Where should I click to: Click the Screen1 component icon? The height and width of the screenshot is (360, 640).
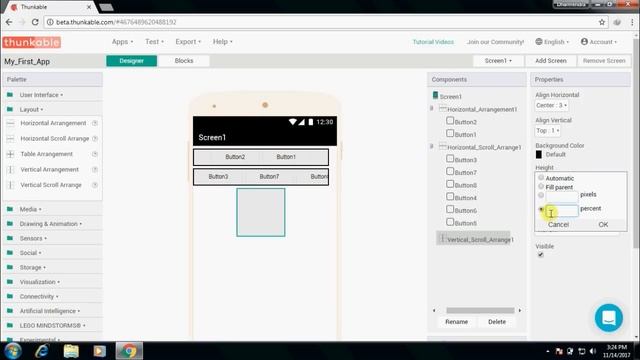point(435,96)
